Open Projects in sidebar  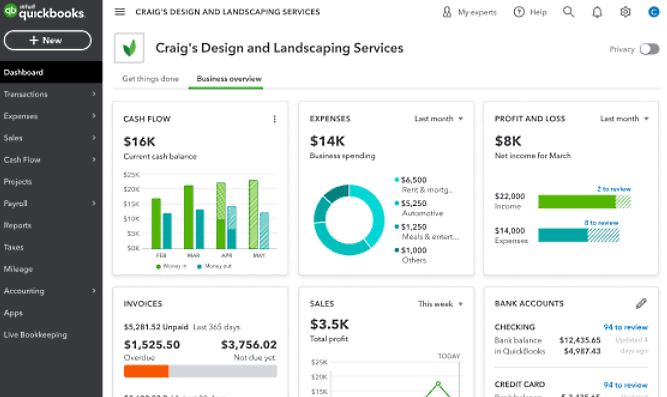(51, 182)
